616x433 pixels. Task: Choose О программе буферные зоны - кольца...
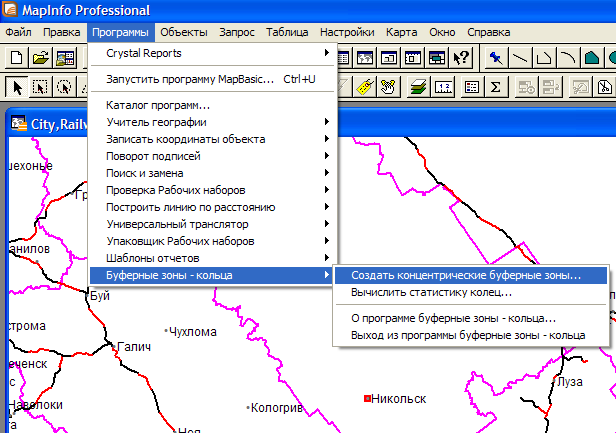point(471,318)
